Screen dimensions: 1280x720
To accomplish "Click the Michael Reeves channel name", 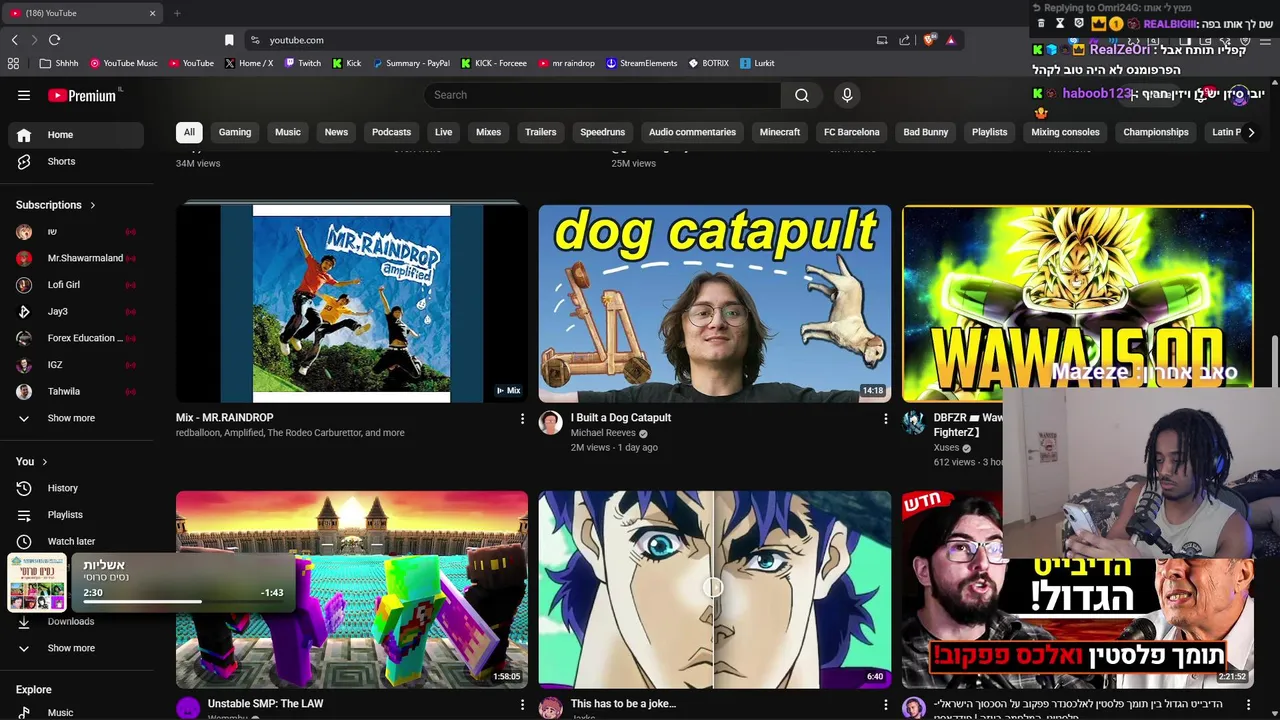I will pyautogui.click(x=603, y=433).
